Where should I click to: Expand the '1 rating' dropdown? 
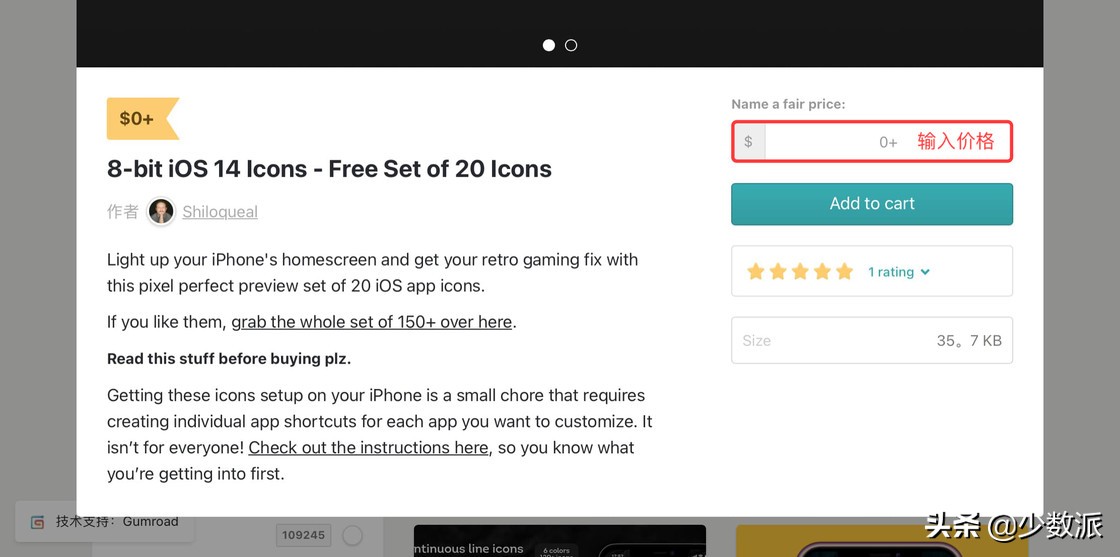click(890, 272)
